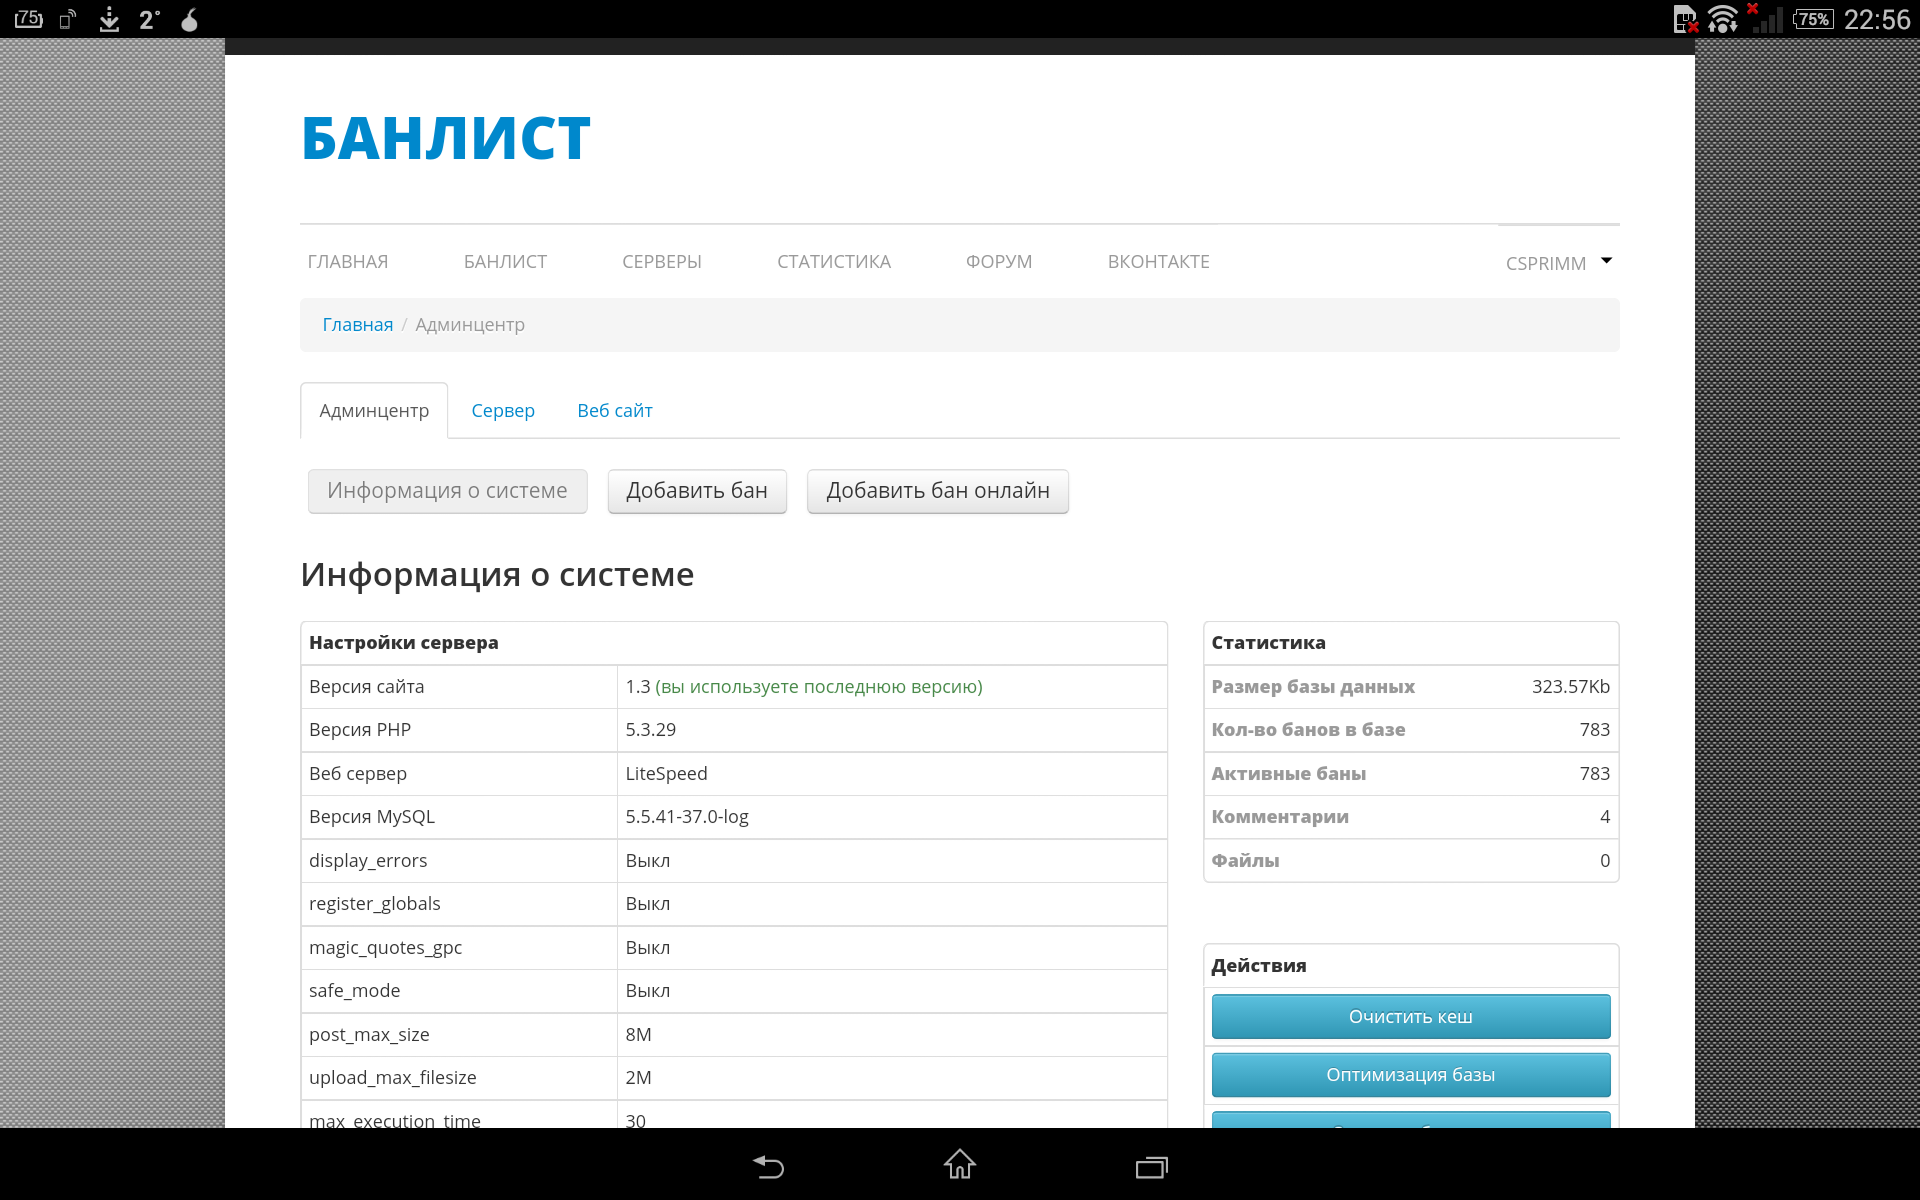Switch to the Веб сайт tab

[615, 411]
